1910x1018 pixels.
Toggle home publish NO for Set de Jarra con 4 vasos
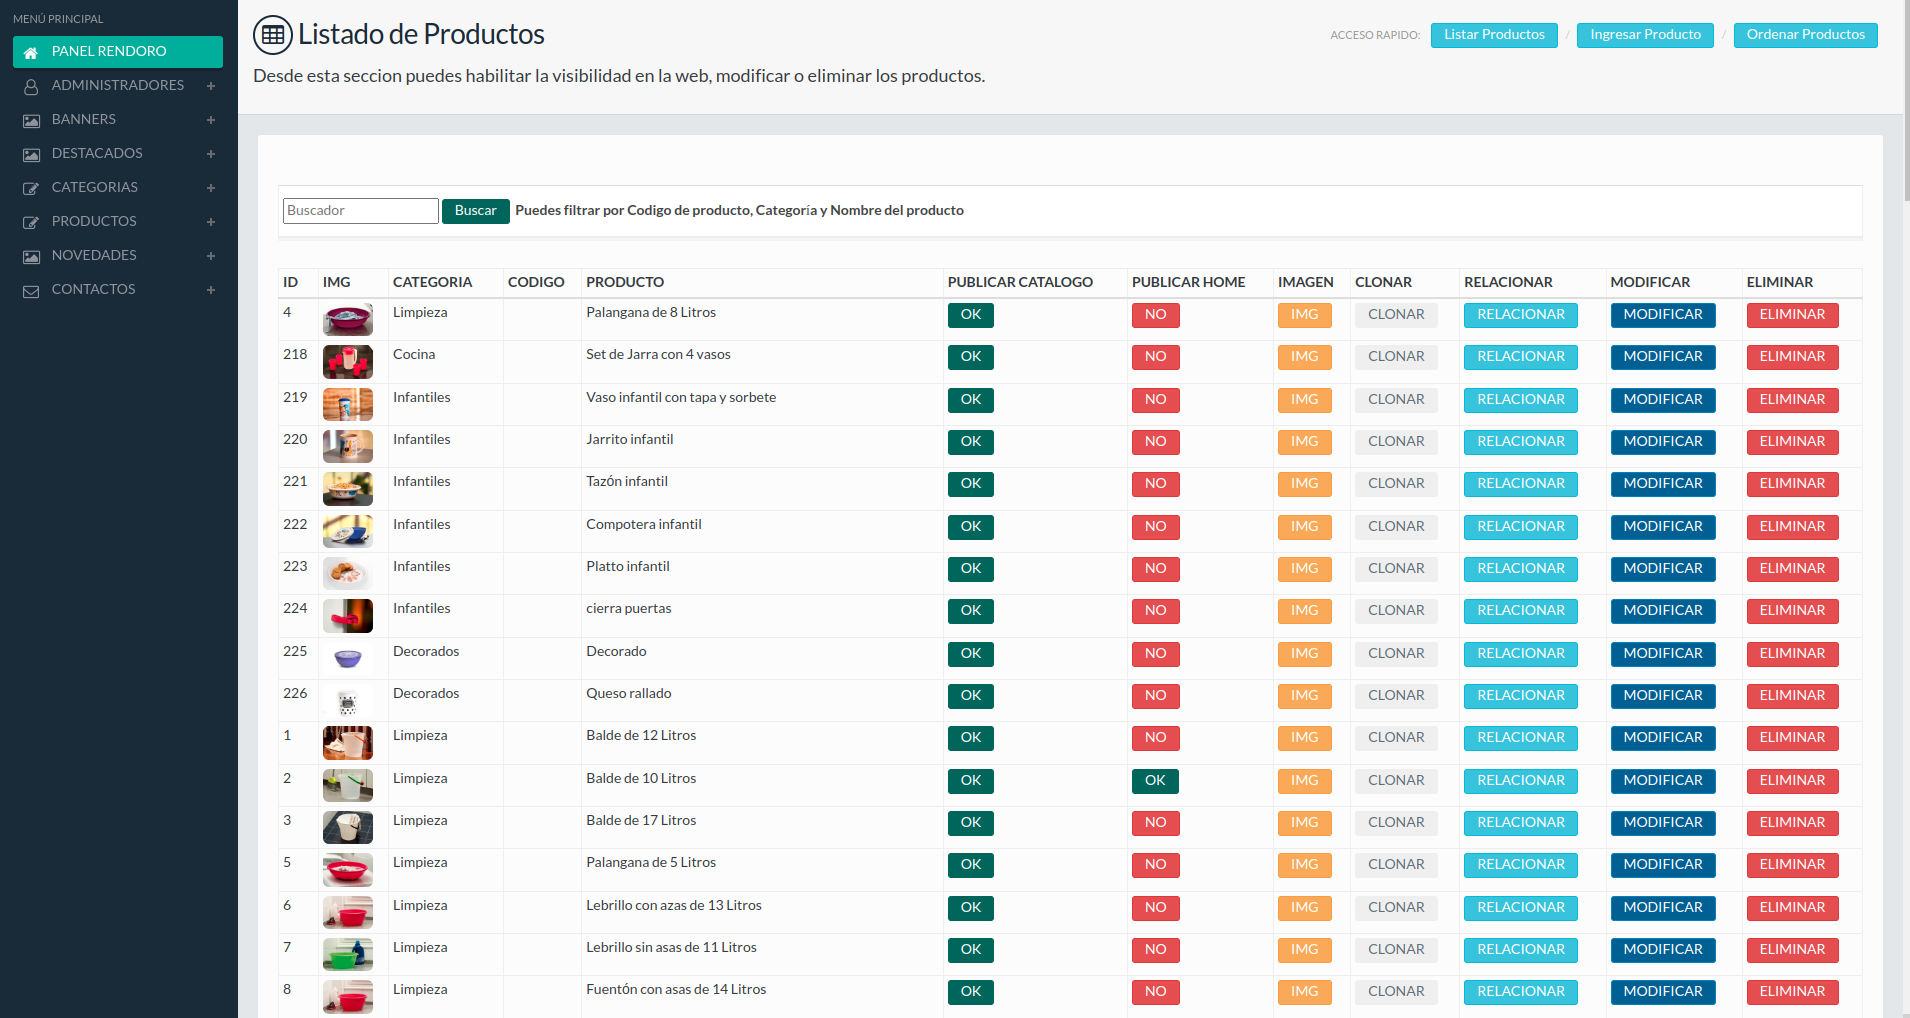coord(1155,357)
